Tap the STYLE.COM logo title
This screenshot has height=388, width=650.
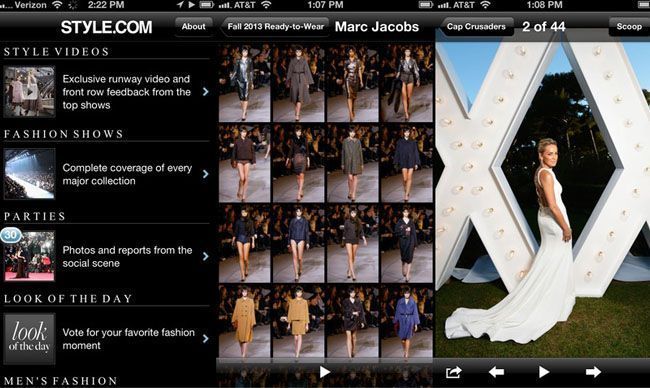[106, 27]
